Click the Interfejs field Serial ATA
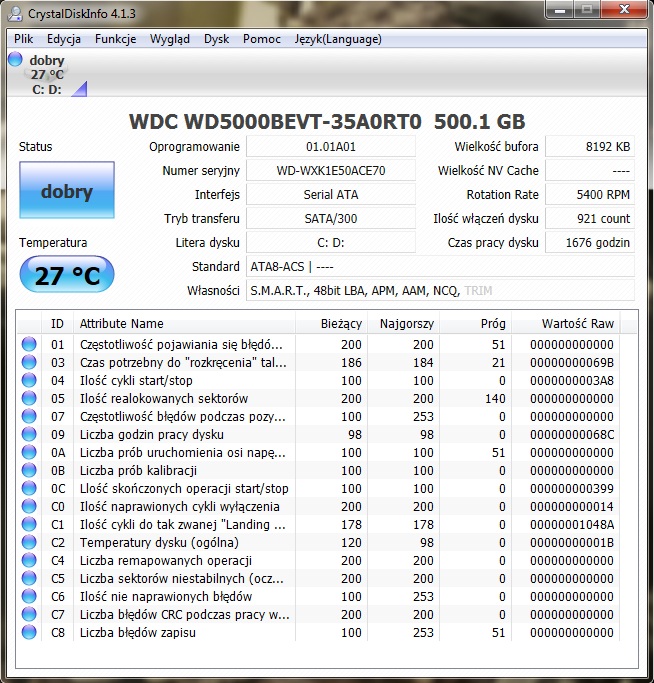The image size is (654, 683). click(331, 194)
